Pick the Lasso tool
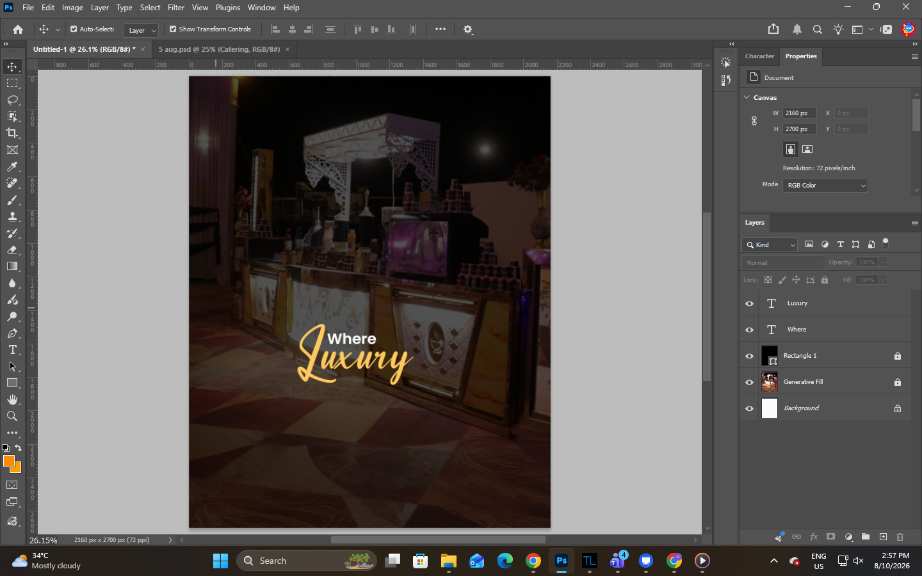922x576 pixels. click(12, 100)
